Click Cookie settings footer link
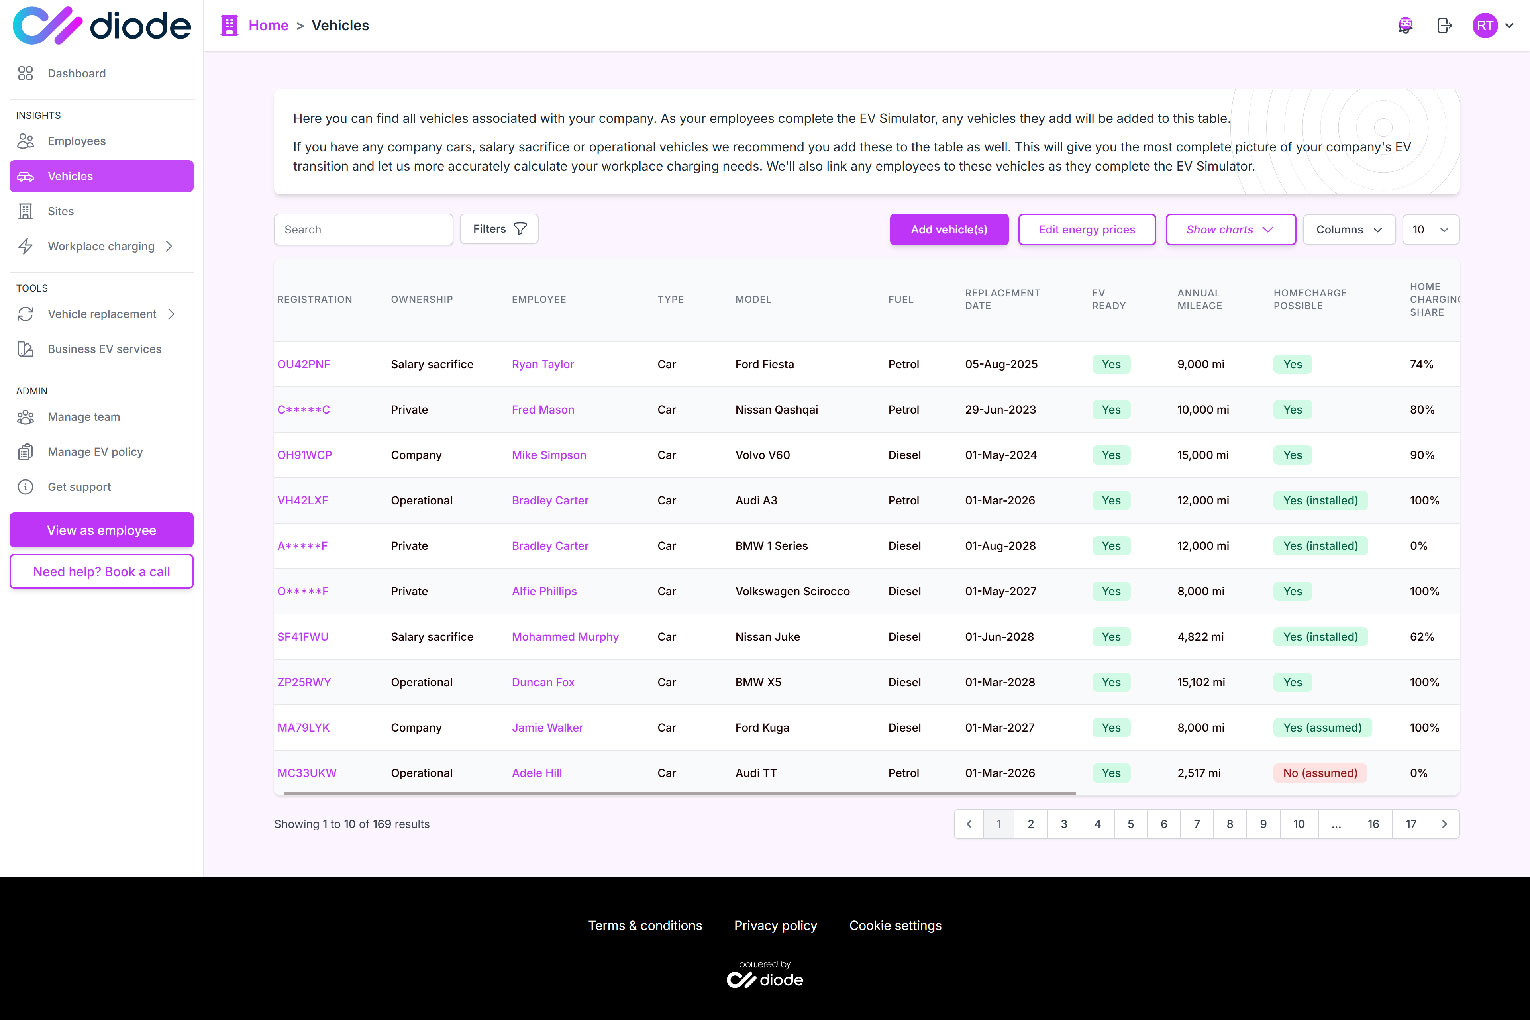 click(x=896, y=925)
